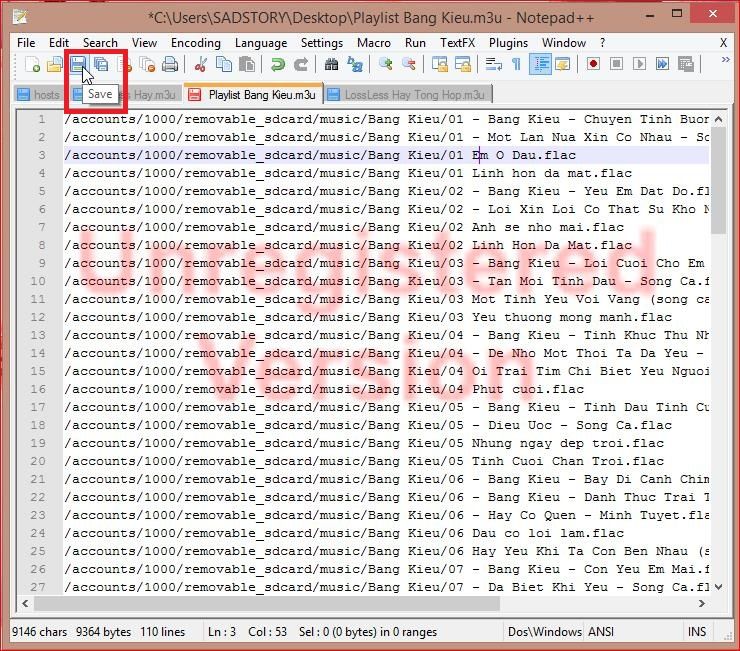The height and width of the screenshot is (651, 740).
Task: Click the horizontal scrollbar thumb
Action: click(x=267, y=603)
